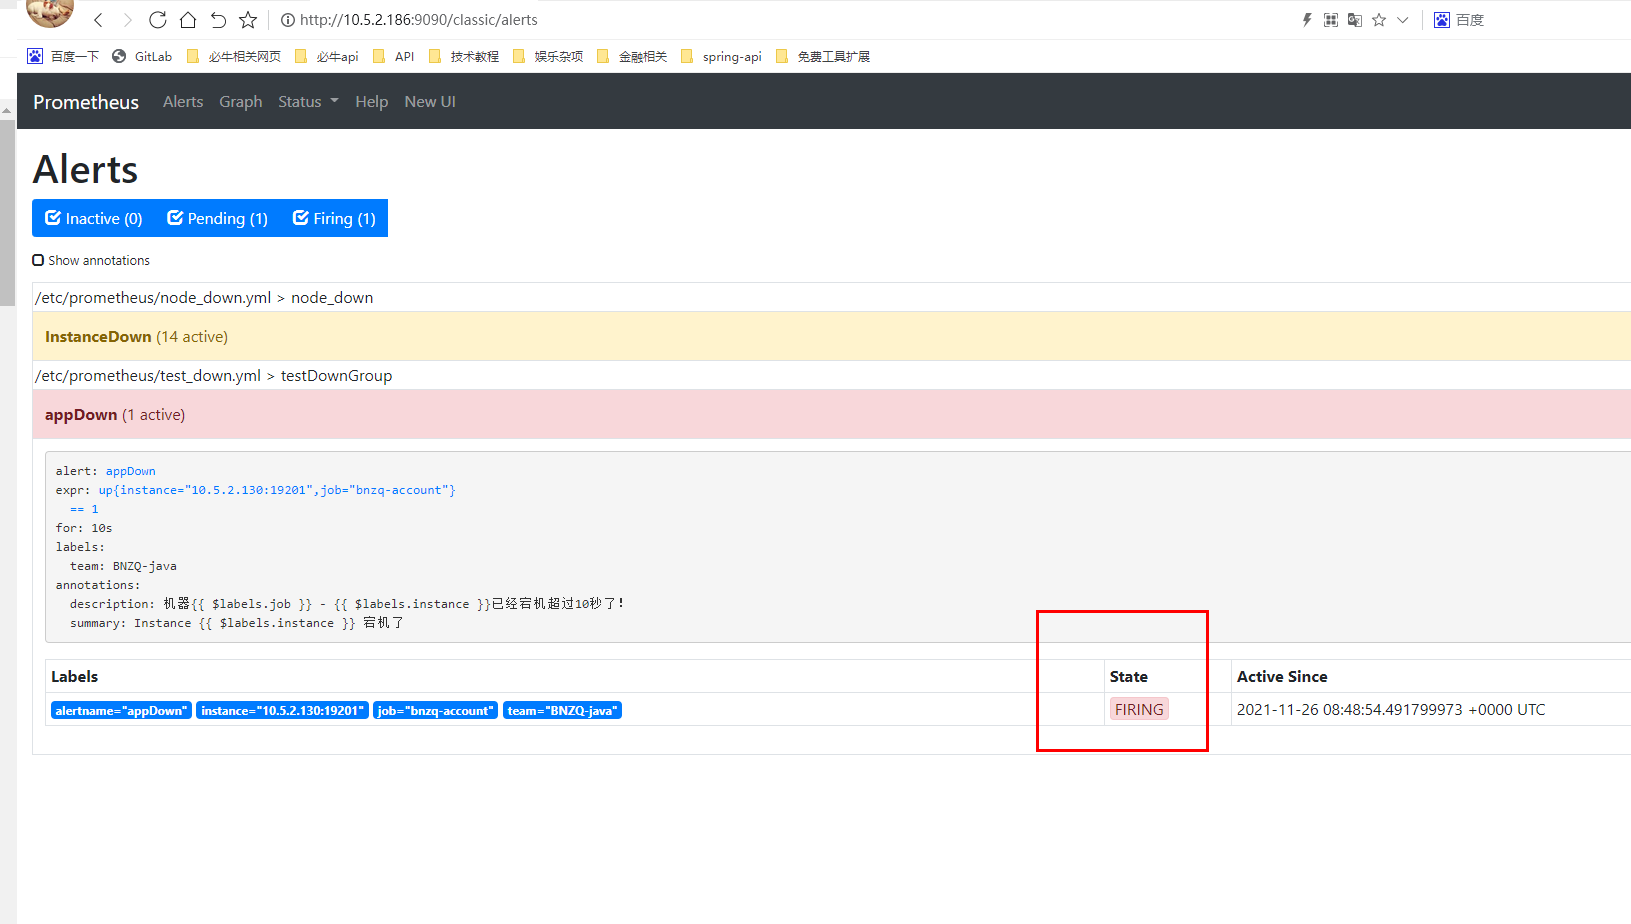Click the up{instance...} expression link
Viewport: 1631px width, 924px height.
click(277, 490)
